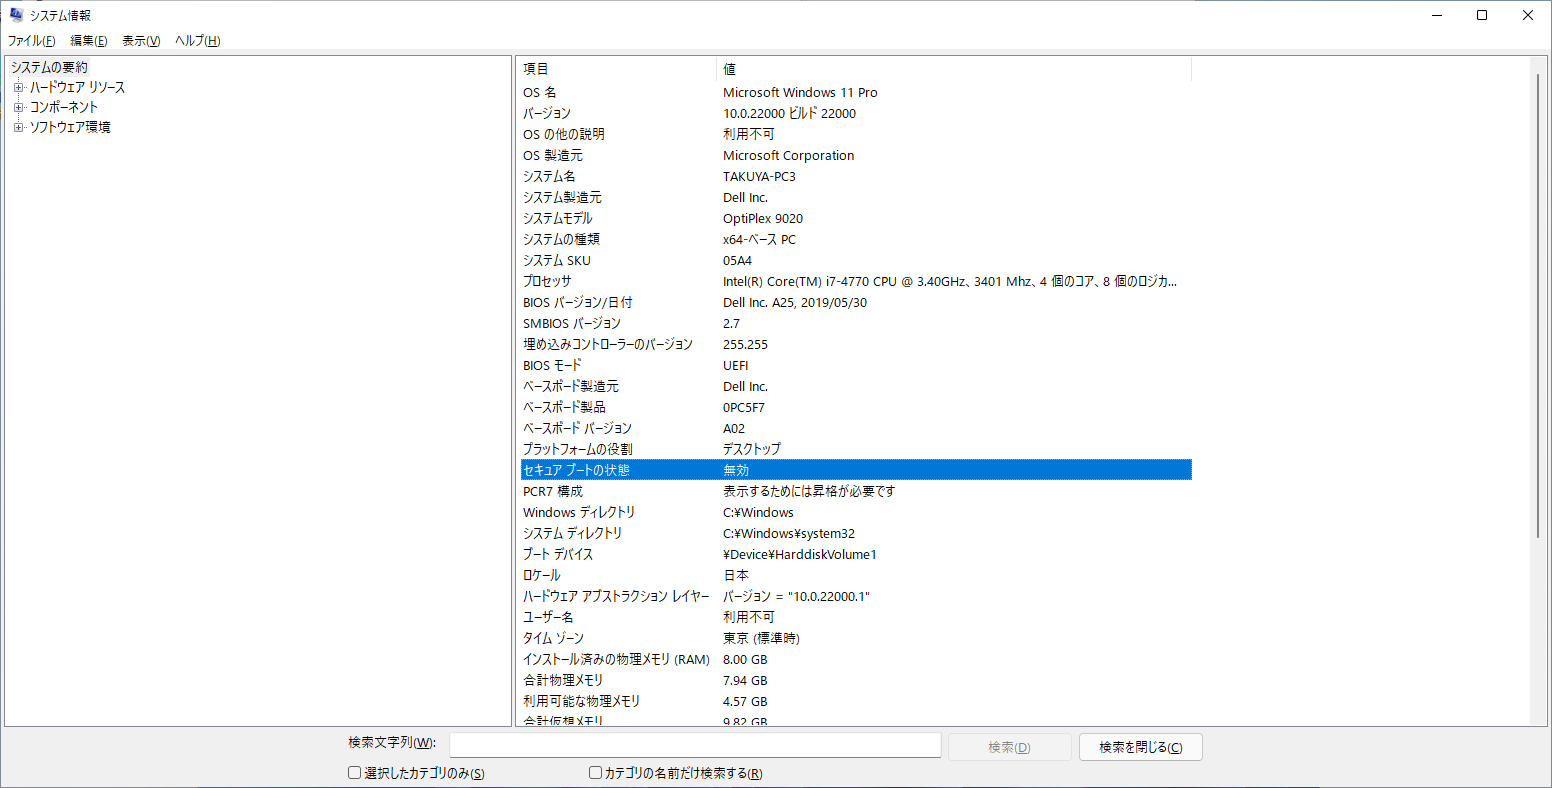
Task: Select the システムモデル row
Action: point(855,218)
